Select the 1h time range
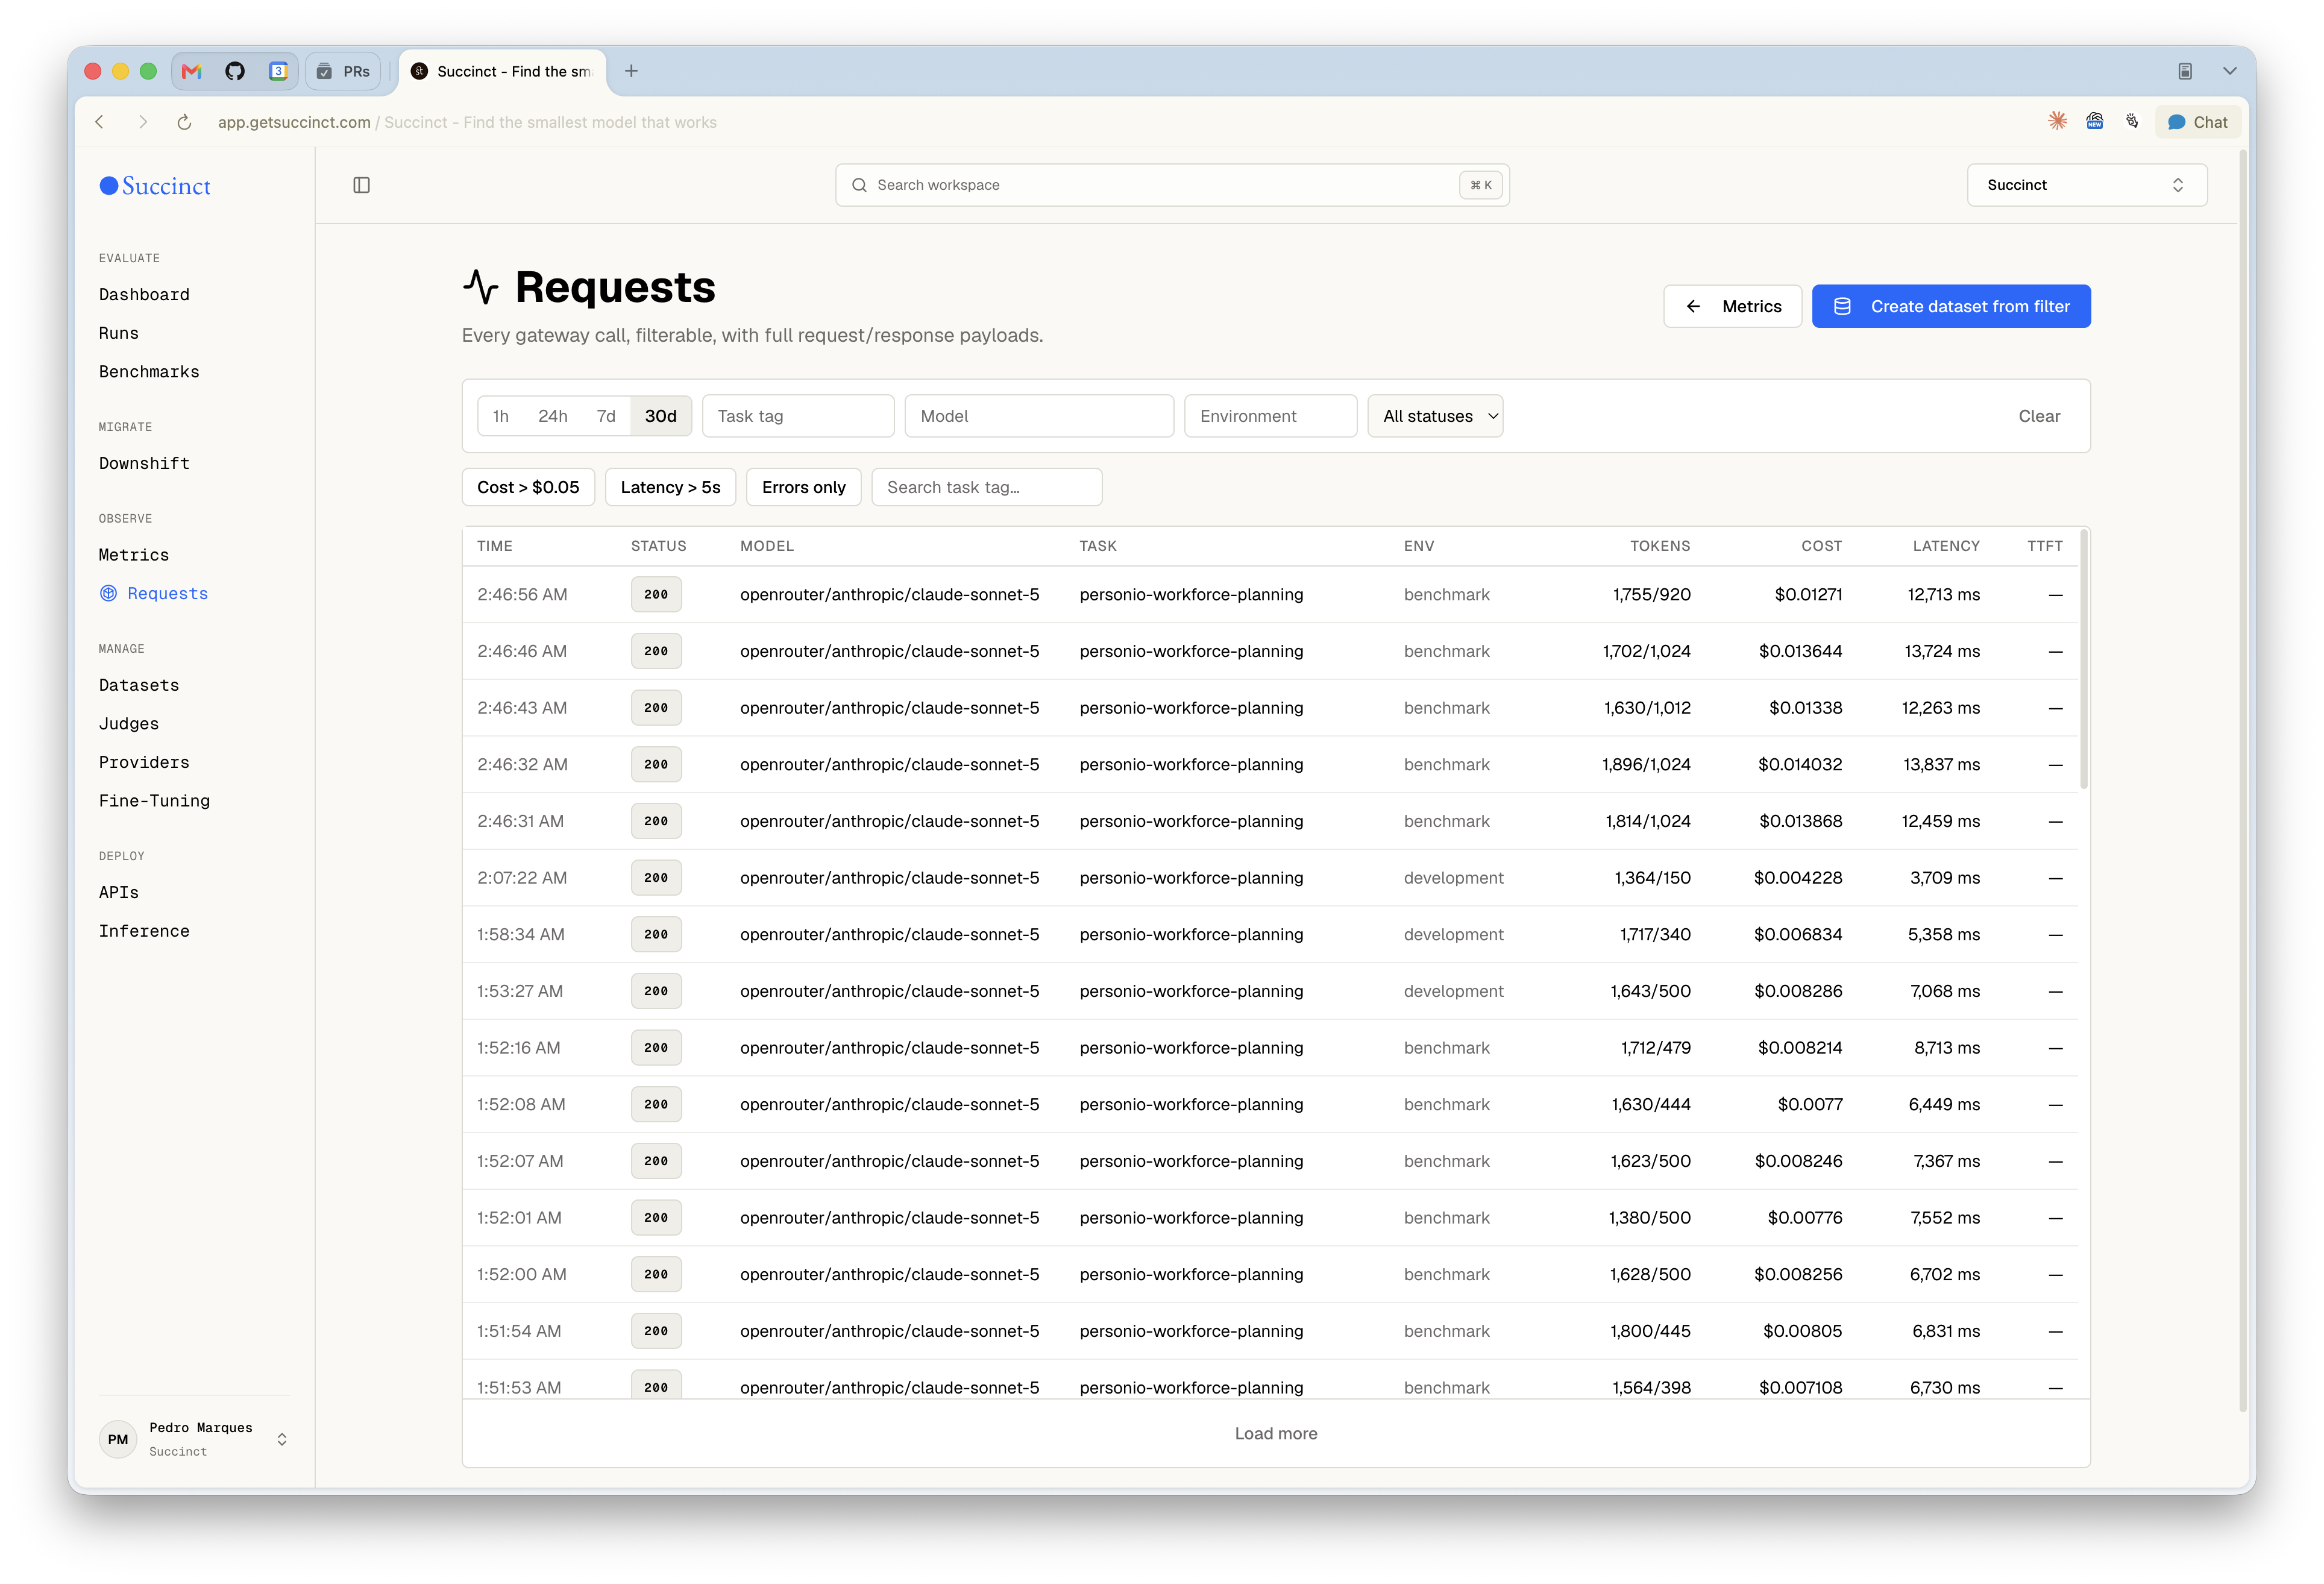The height and width of the screenshot is (1584, 2324). [501, 416]
